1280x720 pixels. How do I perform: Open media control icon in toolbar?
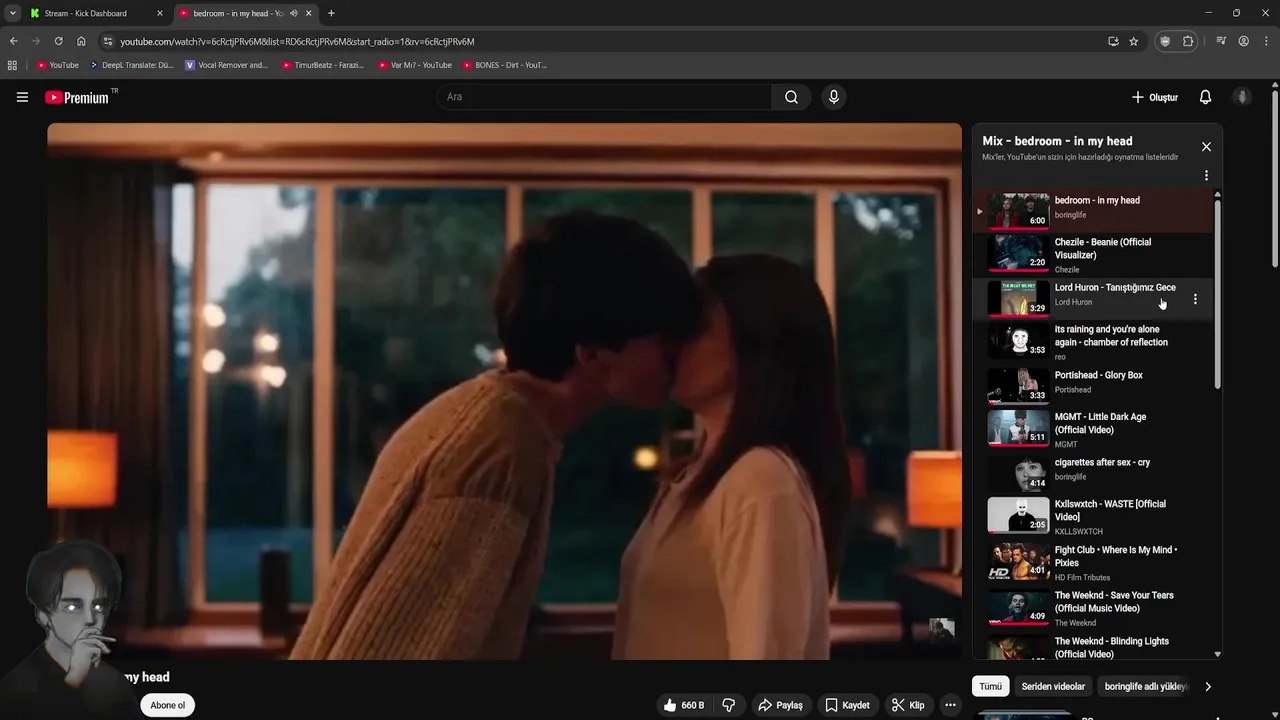point(1221,41)
